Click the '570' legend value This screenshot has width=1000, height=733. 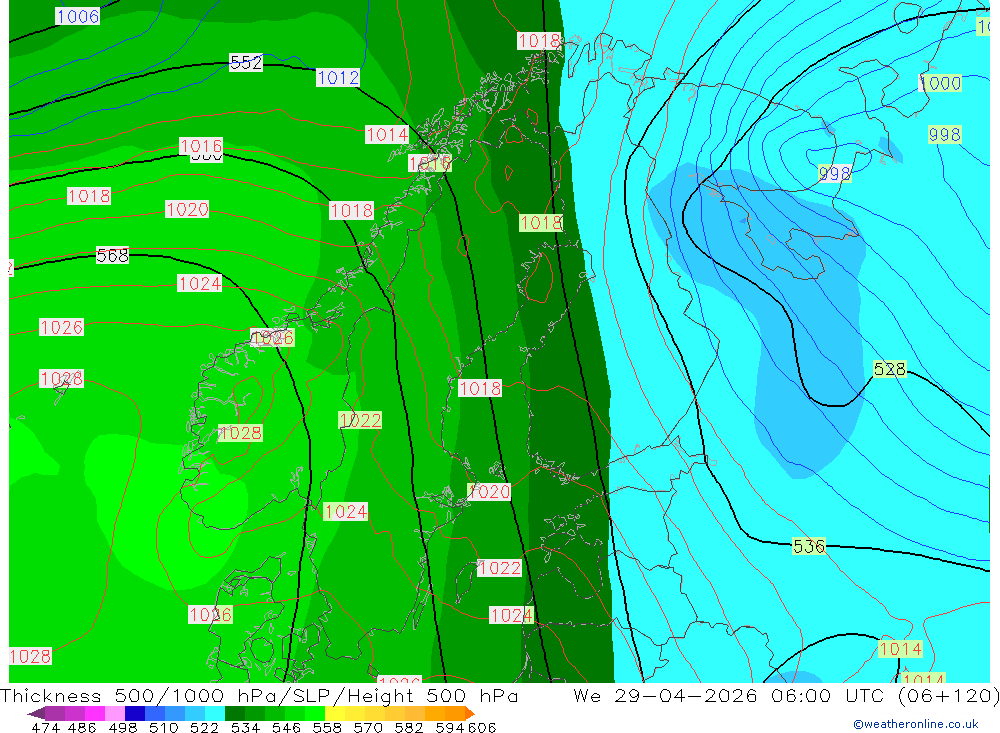coord(367,727)
